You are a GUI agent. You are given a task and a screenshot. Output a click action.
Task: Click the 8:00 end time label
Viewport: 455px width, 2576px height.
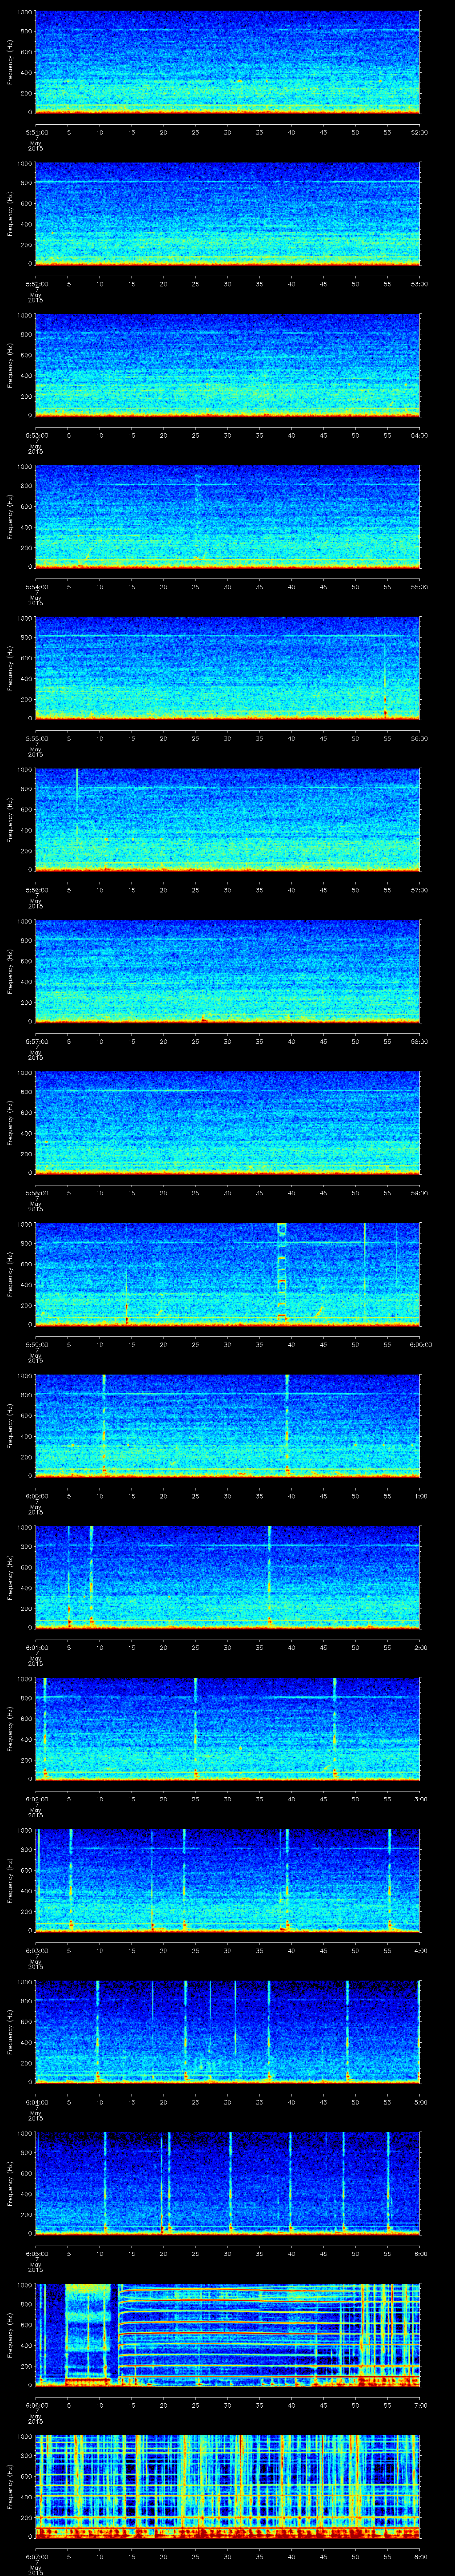click(x=420, y=2557)
